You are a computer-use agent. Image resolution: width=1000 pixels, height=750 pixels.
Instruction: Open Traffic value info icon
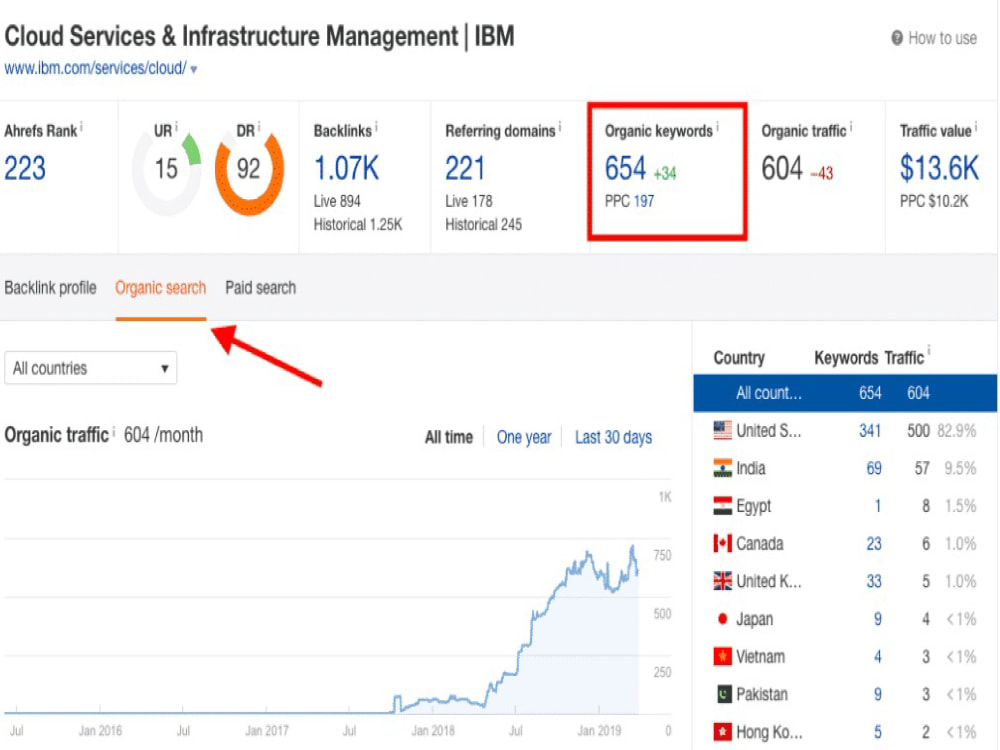[976, 127]
